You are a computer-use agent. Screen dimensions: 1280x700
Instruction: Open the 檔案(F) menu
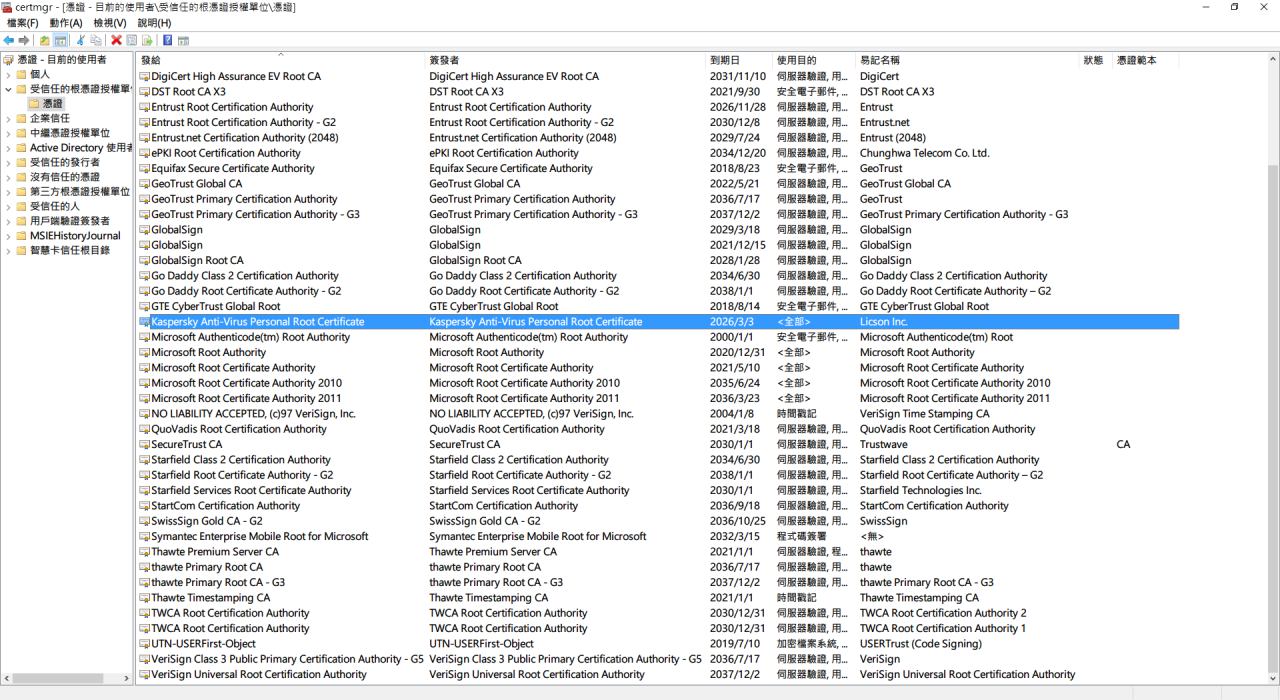click(22, 23)
